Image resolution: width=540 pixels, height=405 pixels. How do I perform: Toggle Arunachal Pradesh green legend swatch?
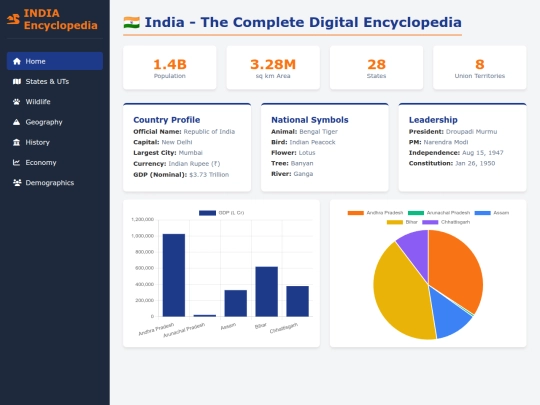(416, 213)
